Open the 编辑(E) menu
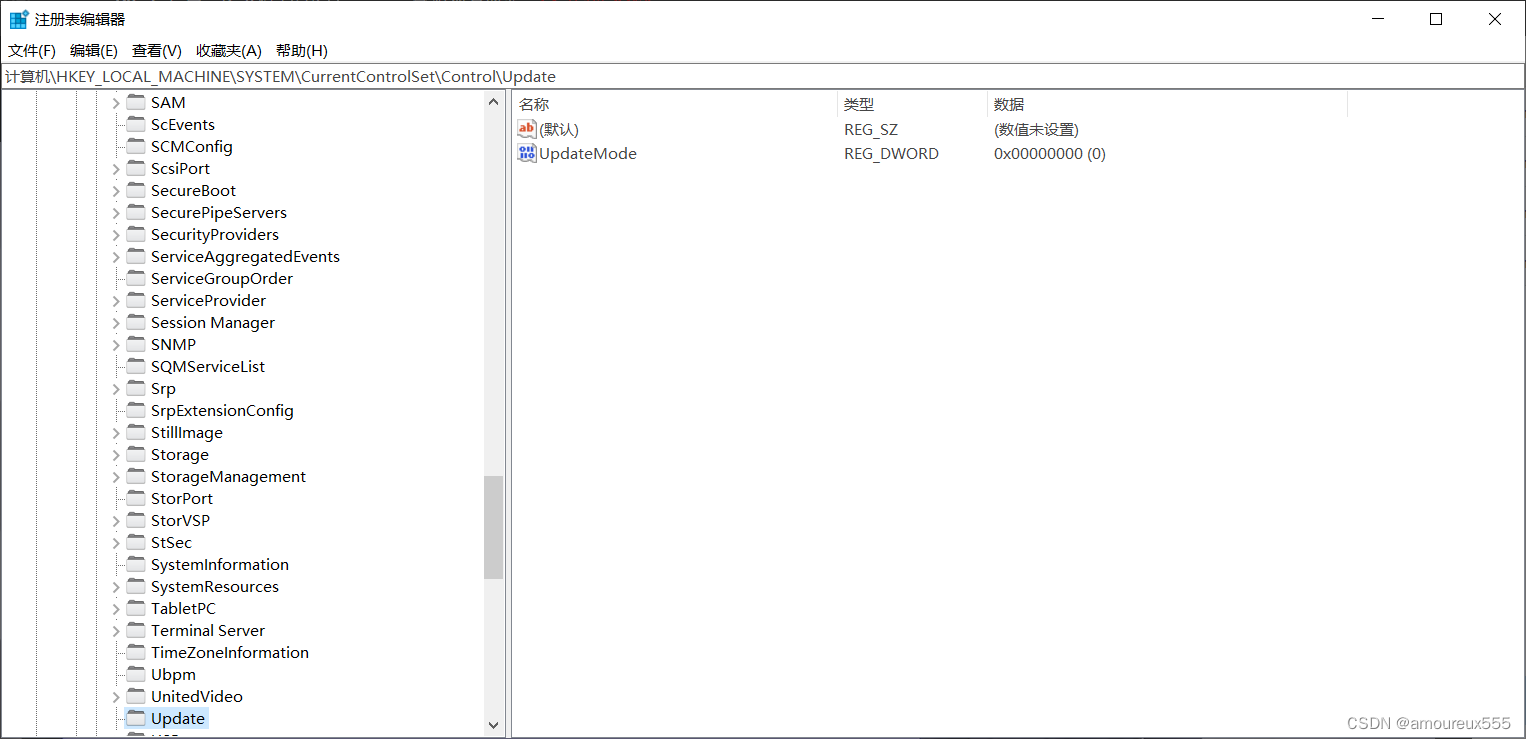 tap(94, 51)
